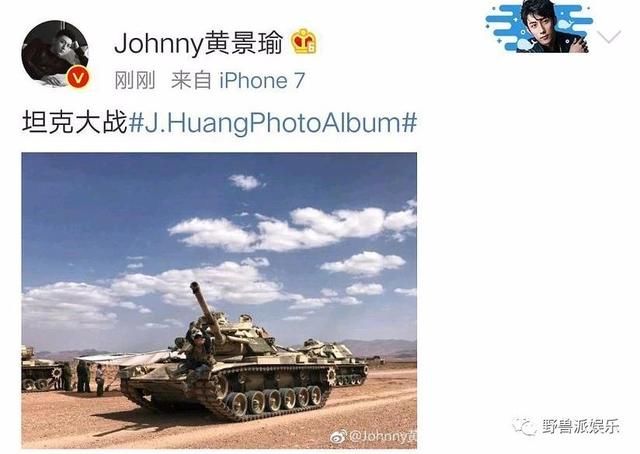The height and width of the screenshot is (454, 640).
Task: Open the Johnny黄景瑜 username link
Action: pyautogui.click(x=199, y=43)
